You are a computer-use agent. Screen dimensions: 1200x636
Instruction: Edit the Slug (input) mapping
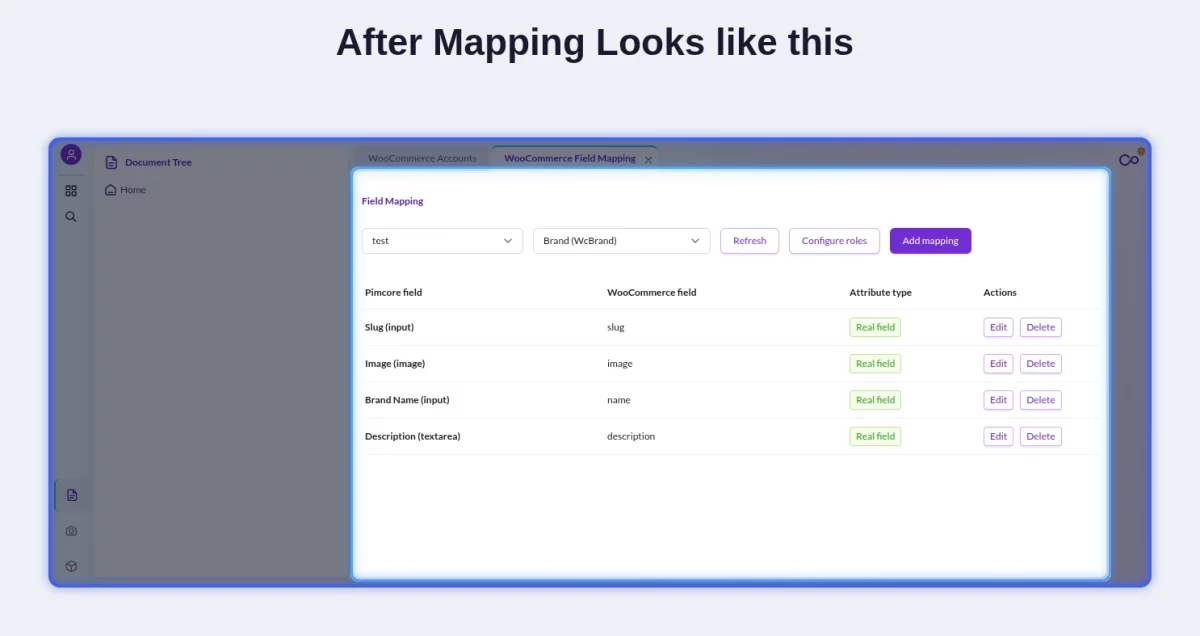pos(998,327)
